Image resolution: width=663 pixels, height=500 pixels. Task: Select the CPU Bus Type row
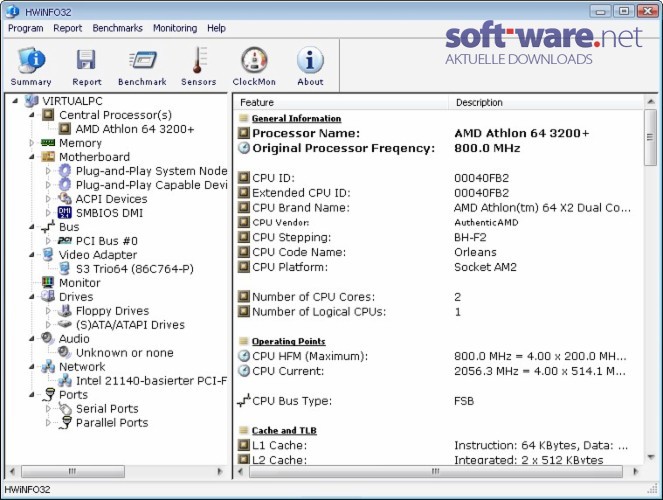pyautogui.click(x=438, y=401)
